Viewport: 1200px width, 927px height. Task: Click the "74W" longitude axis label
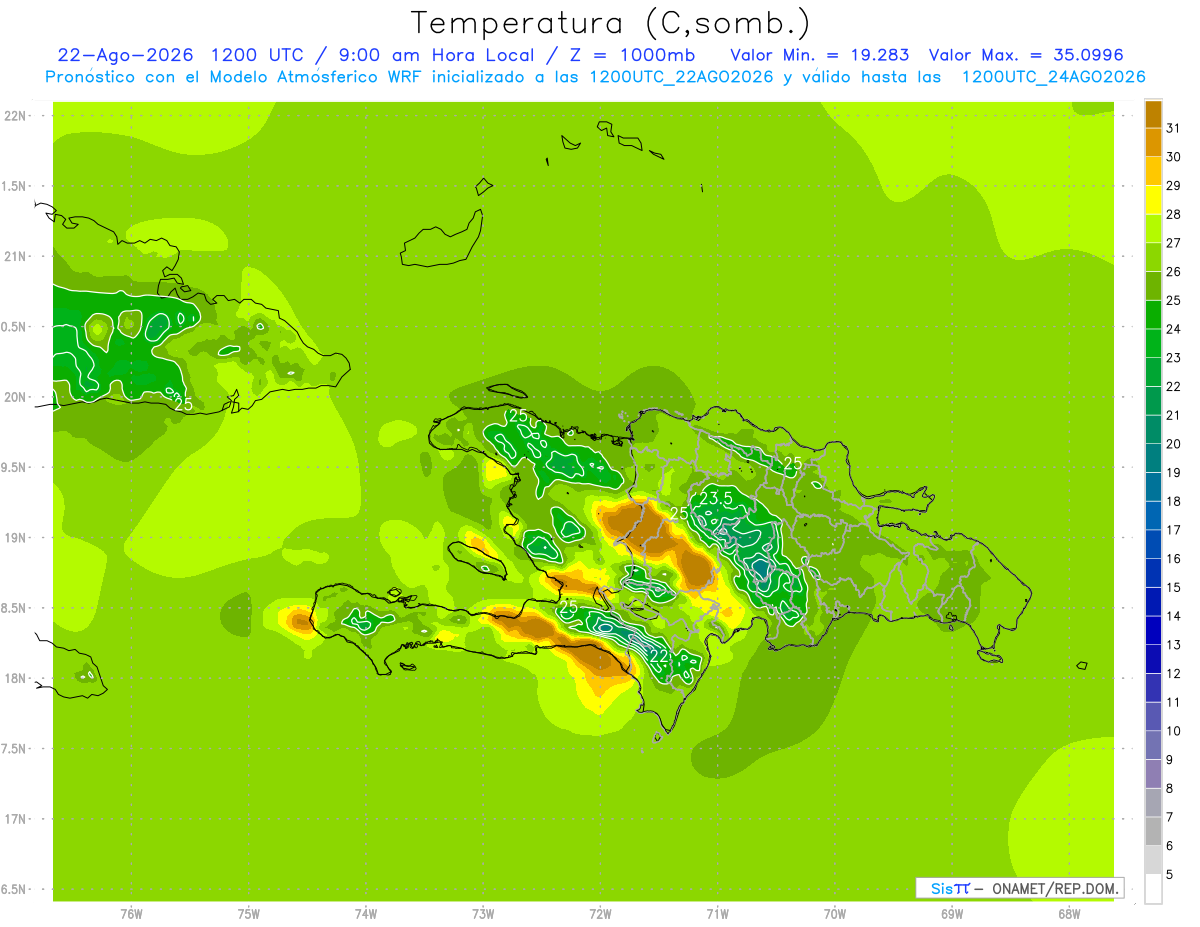366,913
